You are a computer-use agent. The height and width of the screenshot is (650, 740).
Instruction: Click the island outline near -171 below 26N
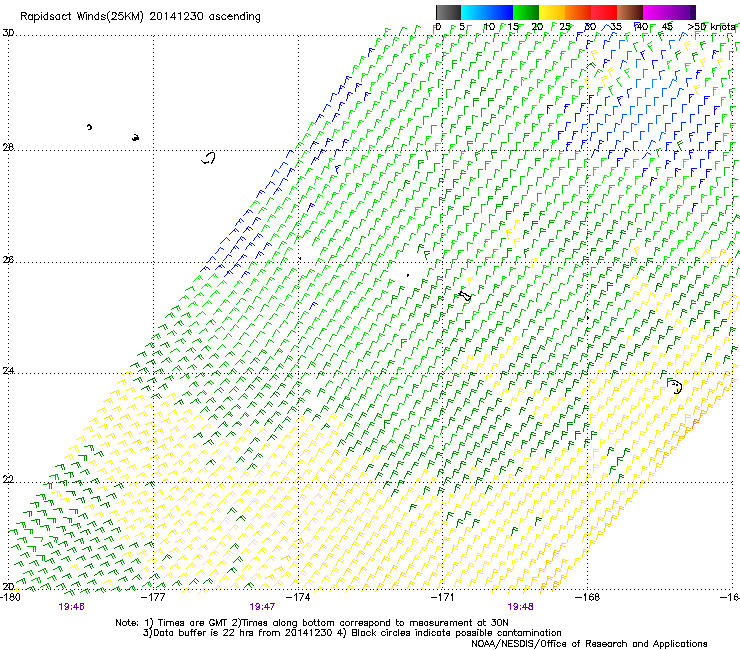[x=465, y=296]
